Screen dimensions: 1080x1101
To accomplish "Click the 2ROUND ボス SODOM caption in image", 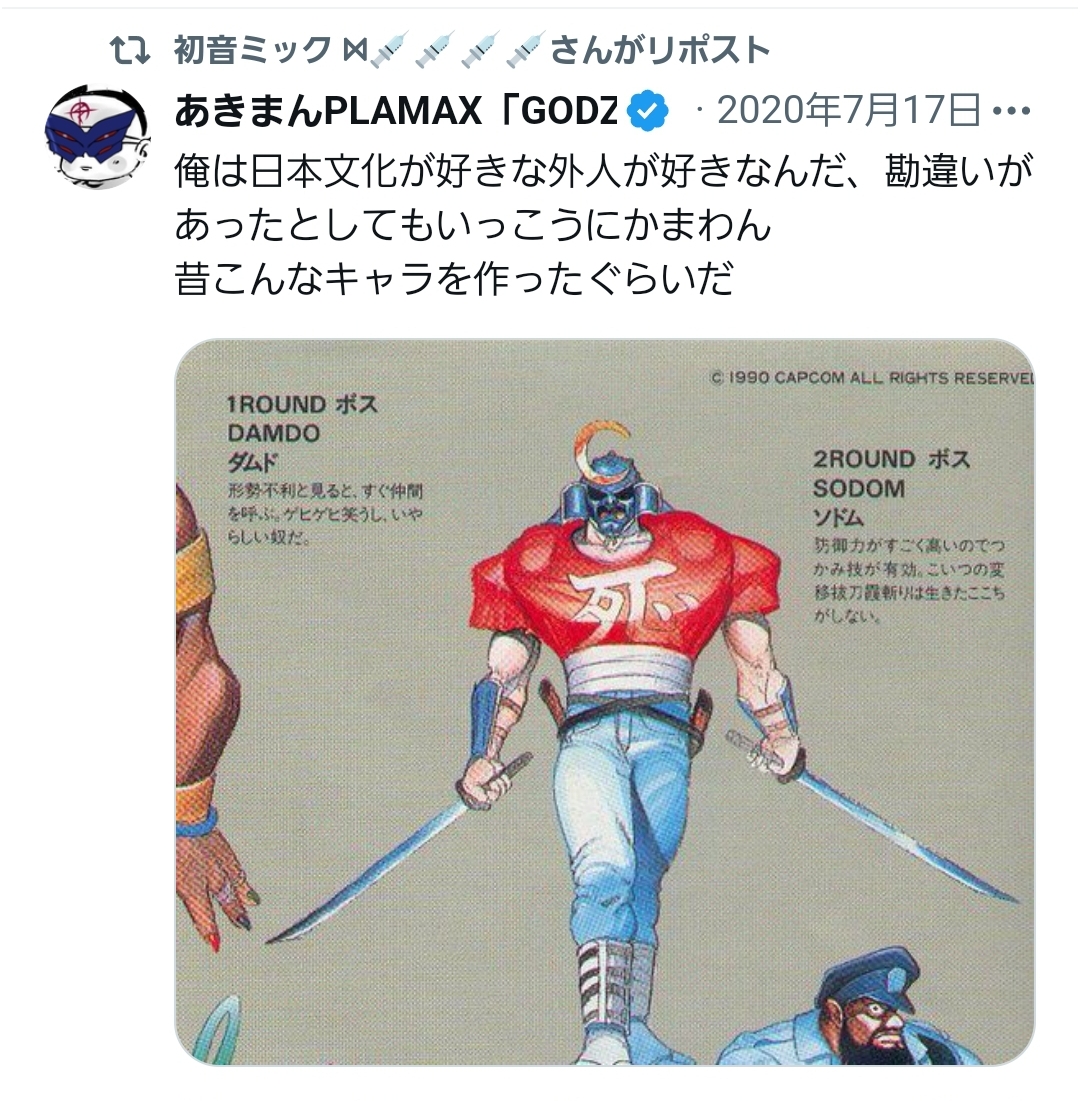I will [892, 488].
